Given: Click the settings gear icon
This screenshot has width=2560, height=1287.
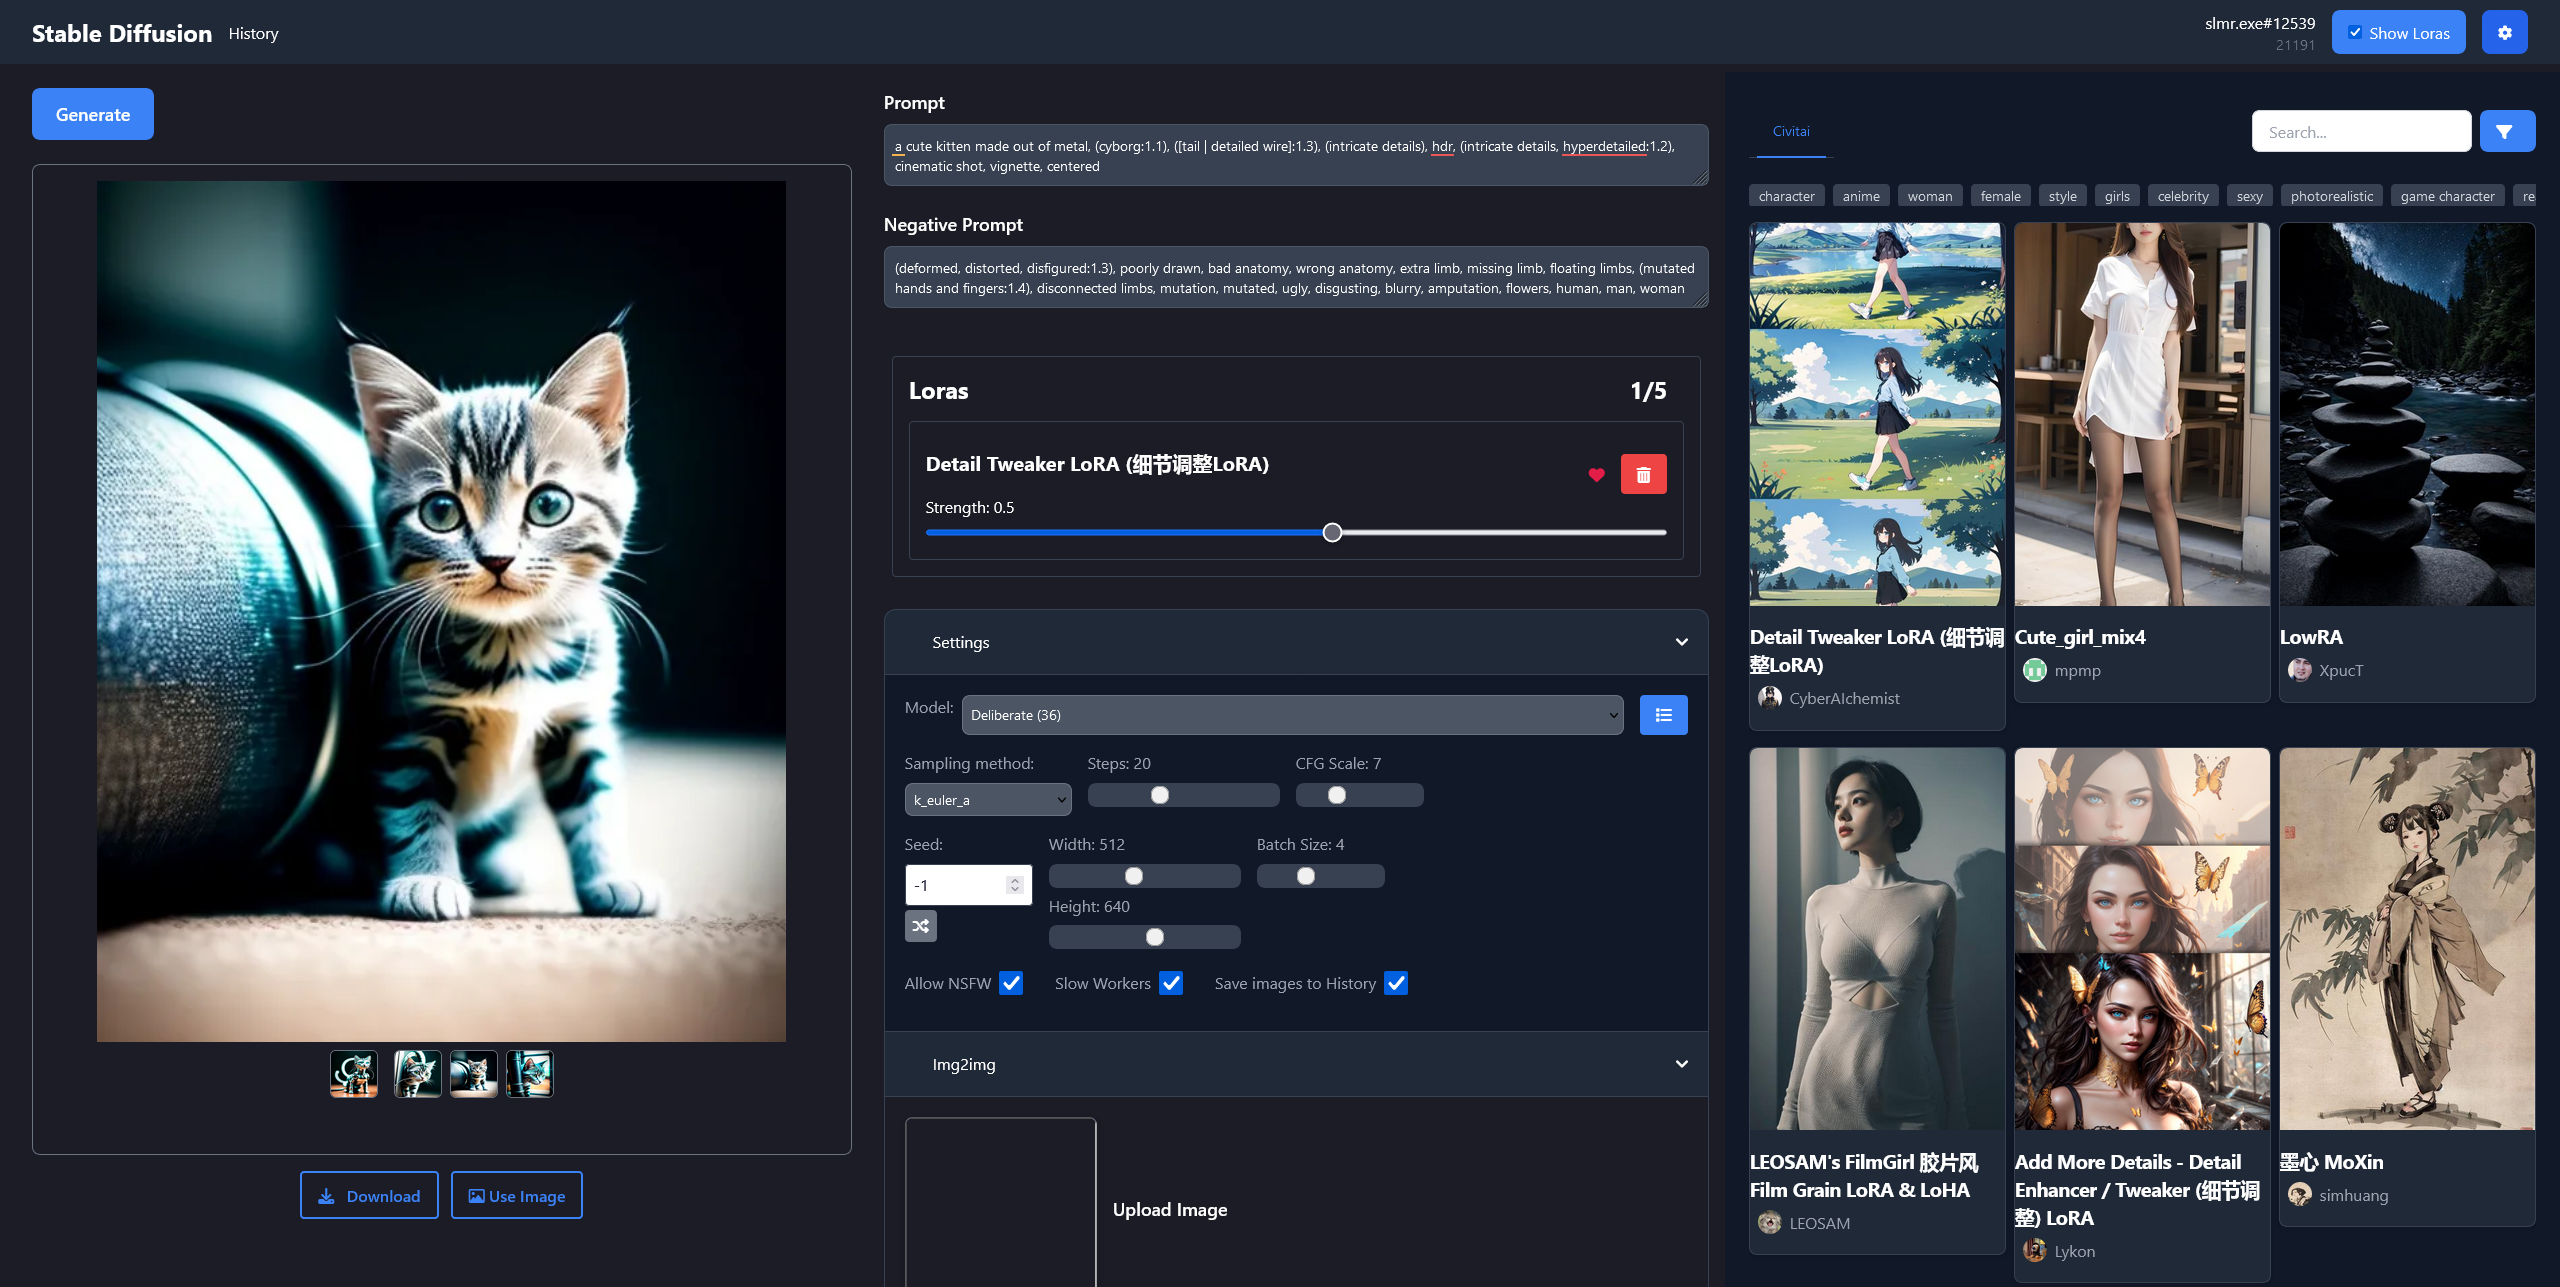Looking at the screenshot, I should pyautogui.click(x=2504, y=33).
